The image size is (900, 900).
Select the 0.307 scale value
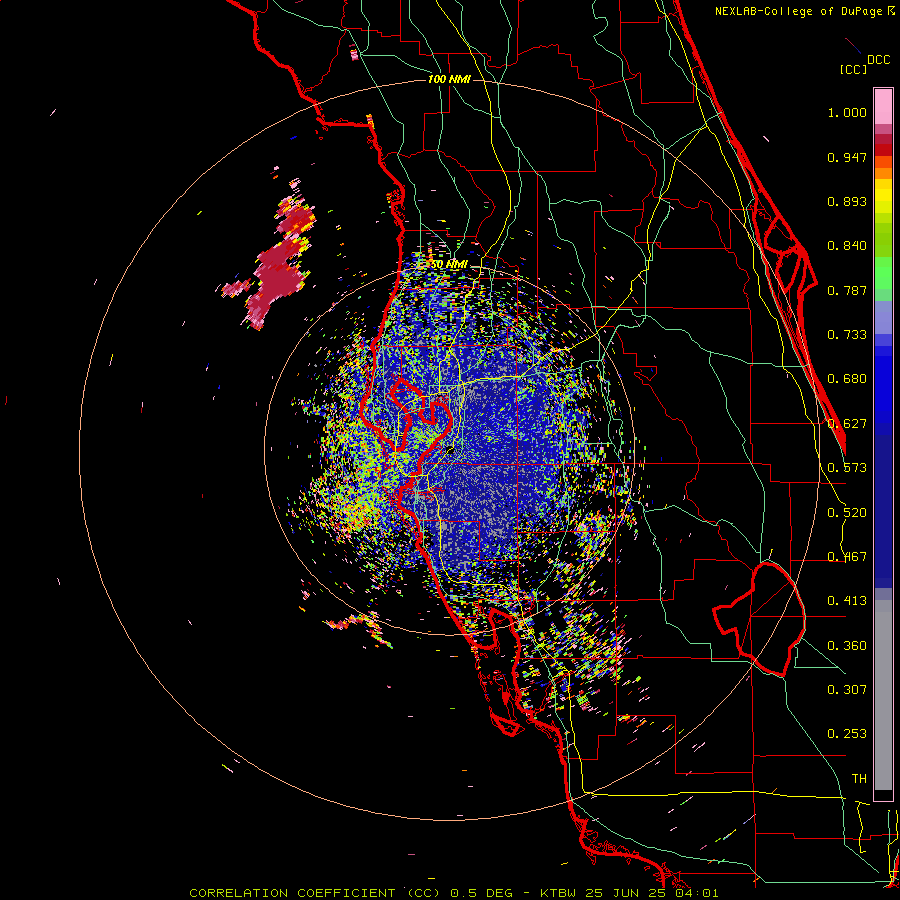847,690
